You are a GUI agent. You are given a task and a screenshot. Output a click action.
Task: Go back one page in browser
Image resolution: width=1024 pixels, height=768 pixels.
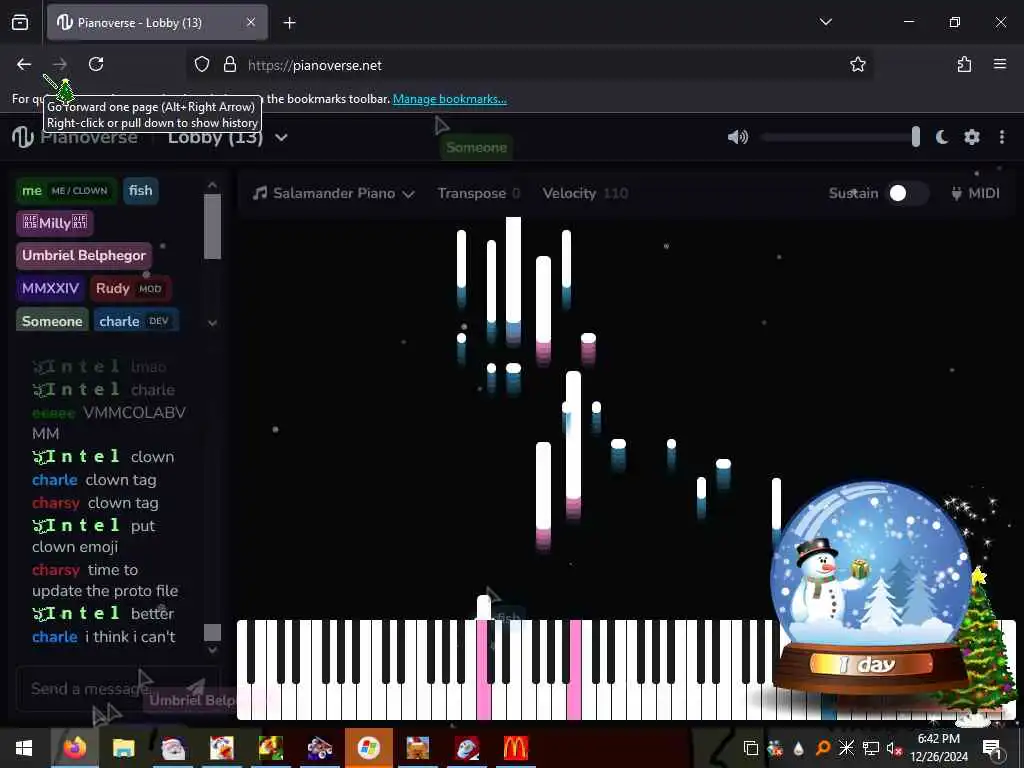24,64
